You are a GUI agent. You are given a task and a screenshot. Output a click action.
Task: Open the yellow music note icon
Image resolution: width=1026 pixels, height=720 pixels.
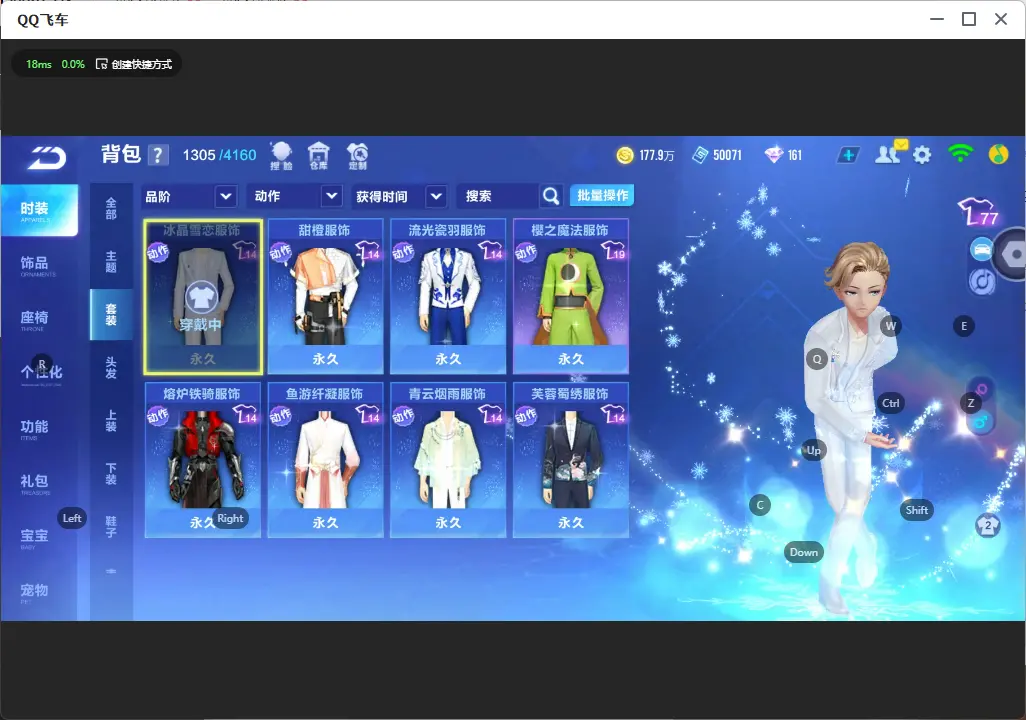tap(998, 154)
